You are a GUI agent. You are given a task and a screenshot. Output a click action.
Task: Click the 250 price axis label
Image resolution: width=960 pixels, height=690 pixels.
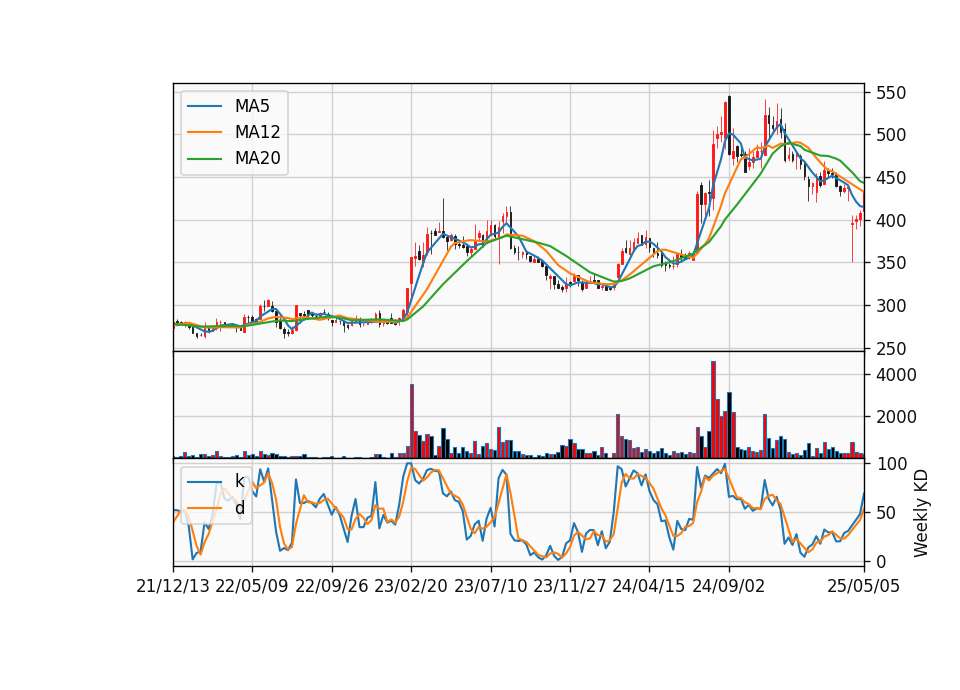[x=891, y=349]
